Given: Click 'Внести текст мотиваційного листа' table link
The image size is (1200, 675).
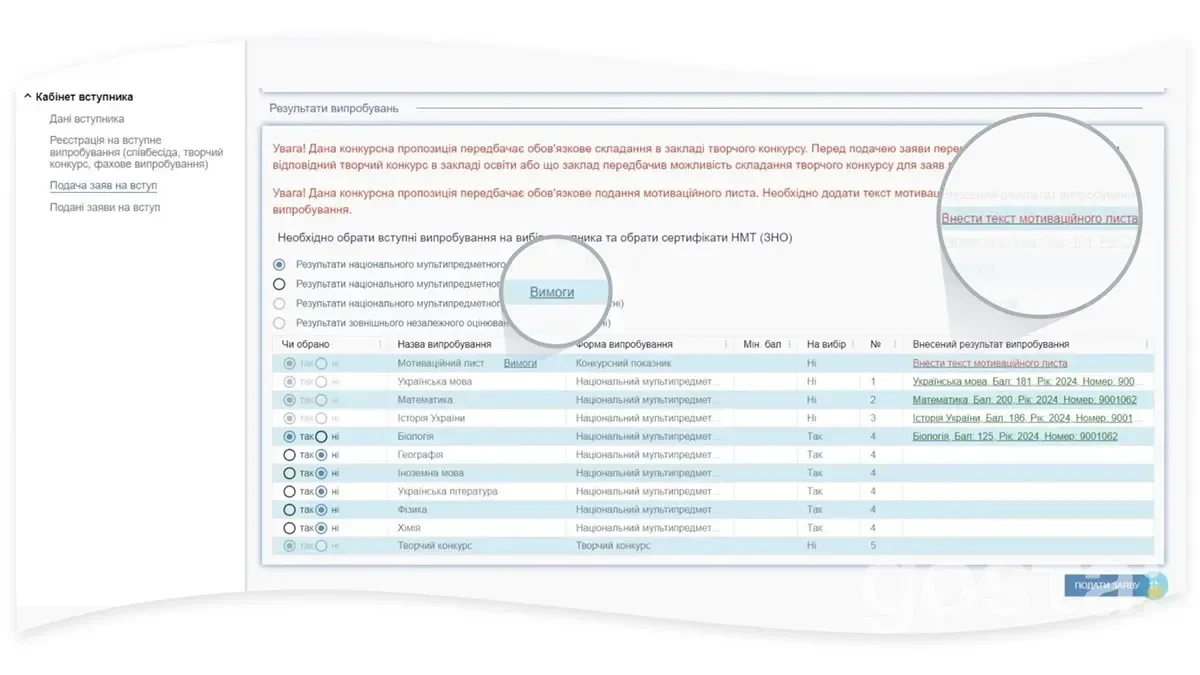Looking at the screenshot, I should pos(990,363).
